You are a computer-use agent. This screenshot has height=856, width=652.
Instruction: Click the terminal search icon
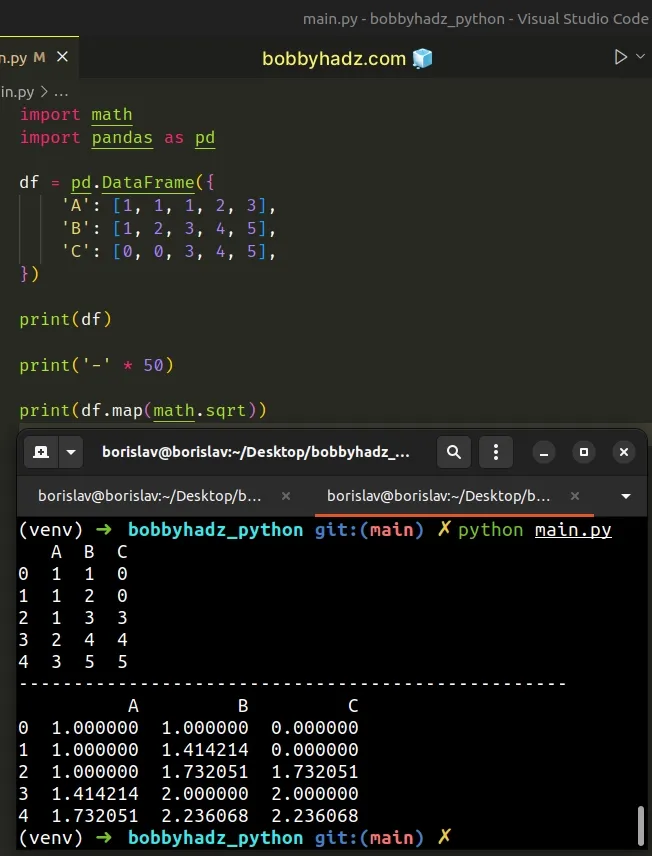(x=454, y=452)
